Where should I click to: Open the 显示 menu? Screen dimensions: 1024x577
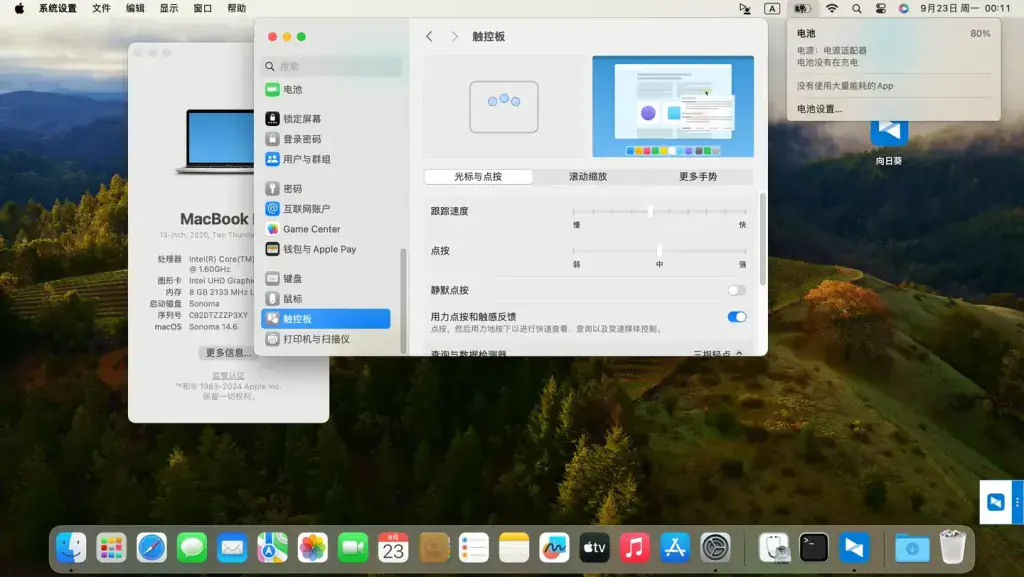169,8
